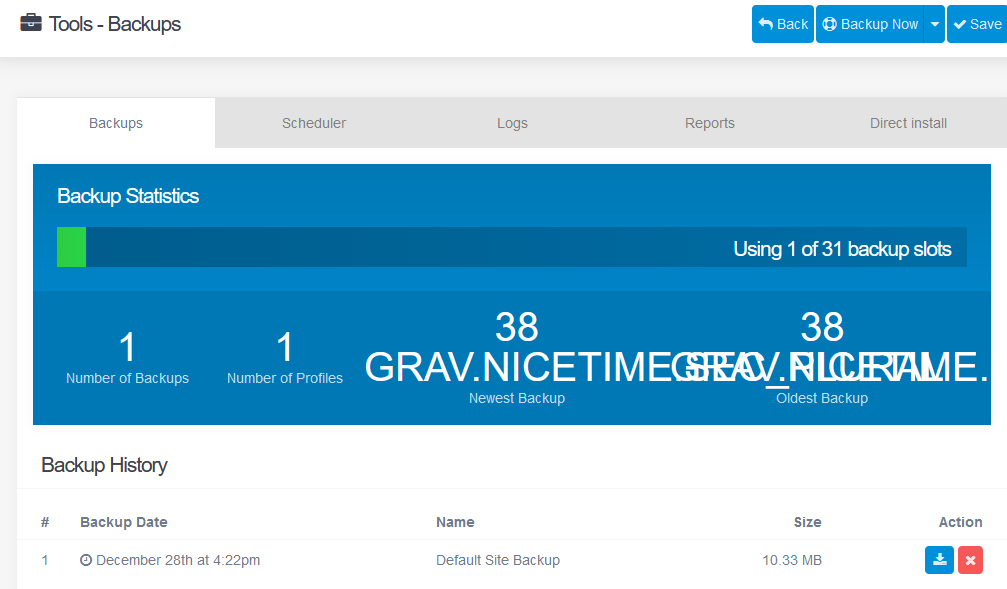Image resolution: width=1007 pixels, height=589 pixels.
Task: Download the Default Site Backup
Action: (939, 560)
